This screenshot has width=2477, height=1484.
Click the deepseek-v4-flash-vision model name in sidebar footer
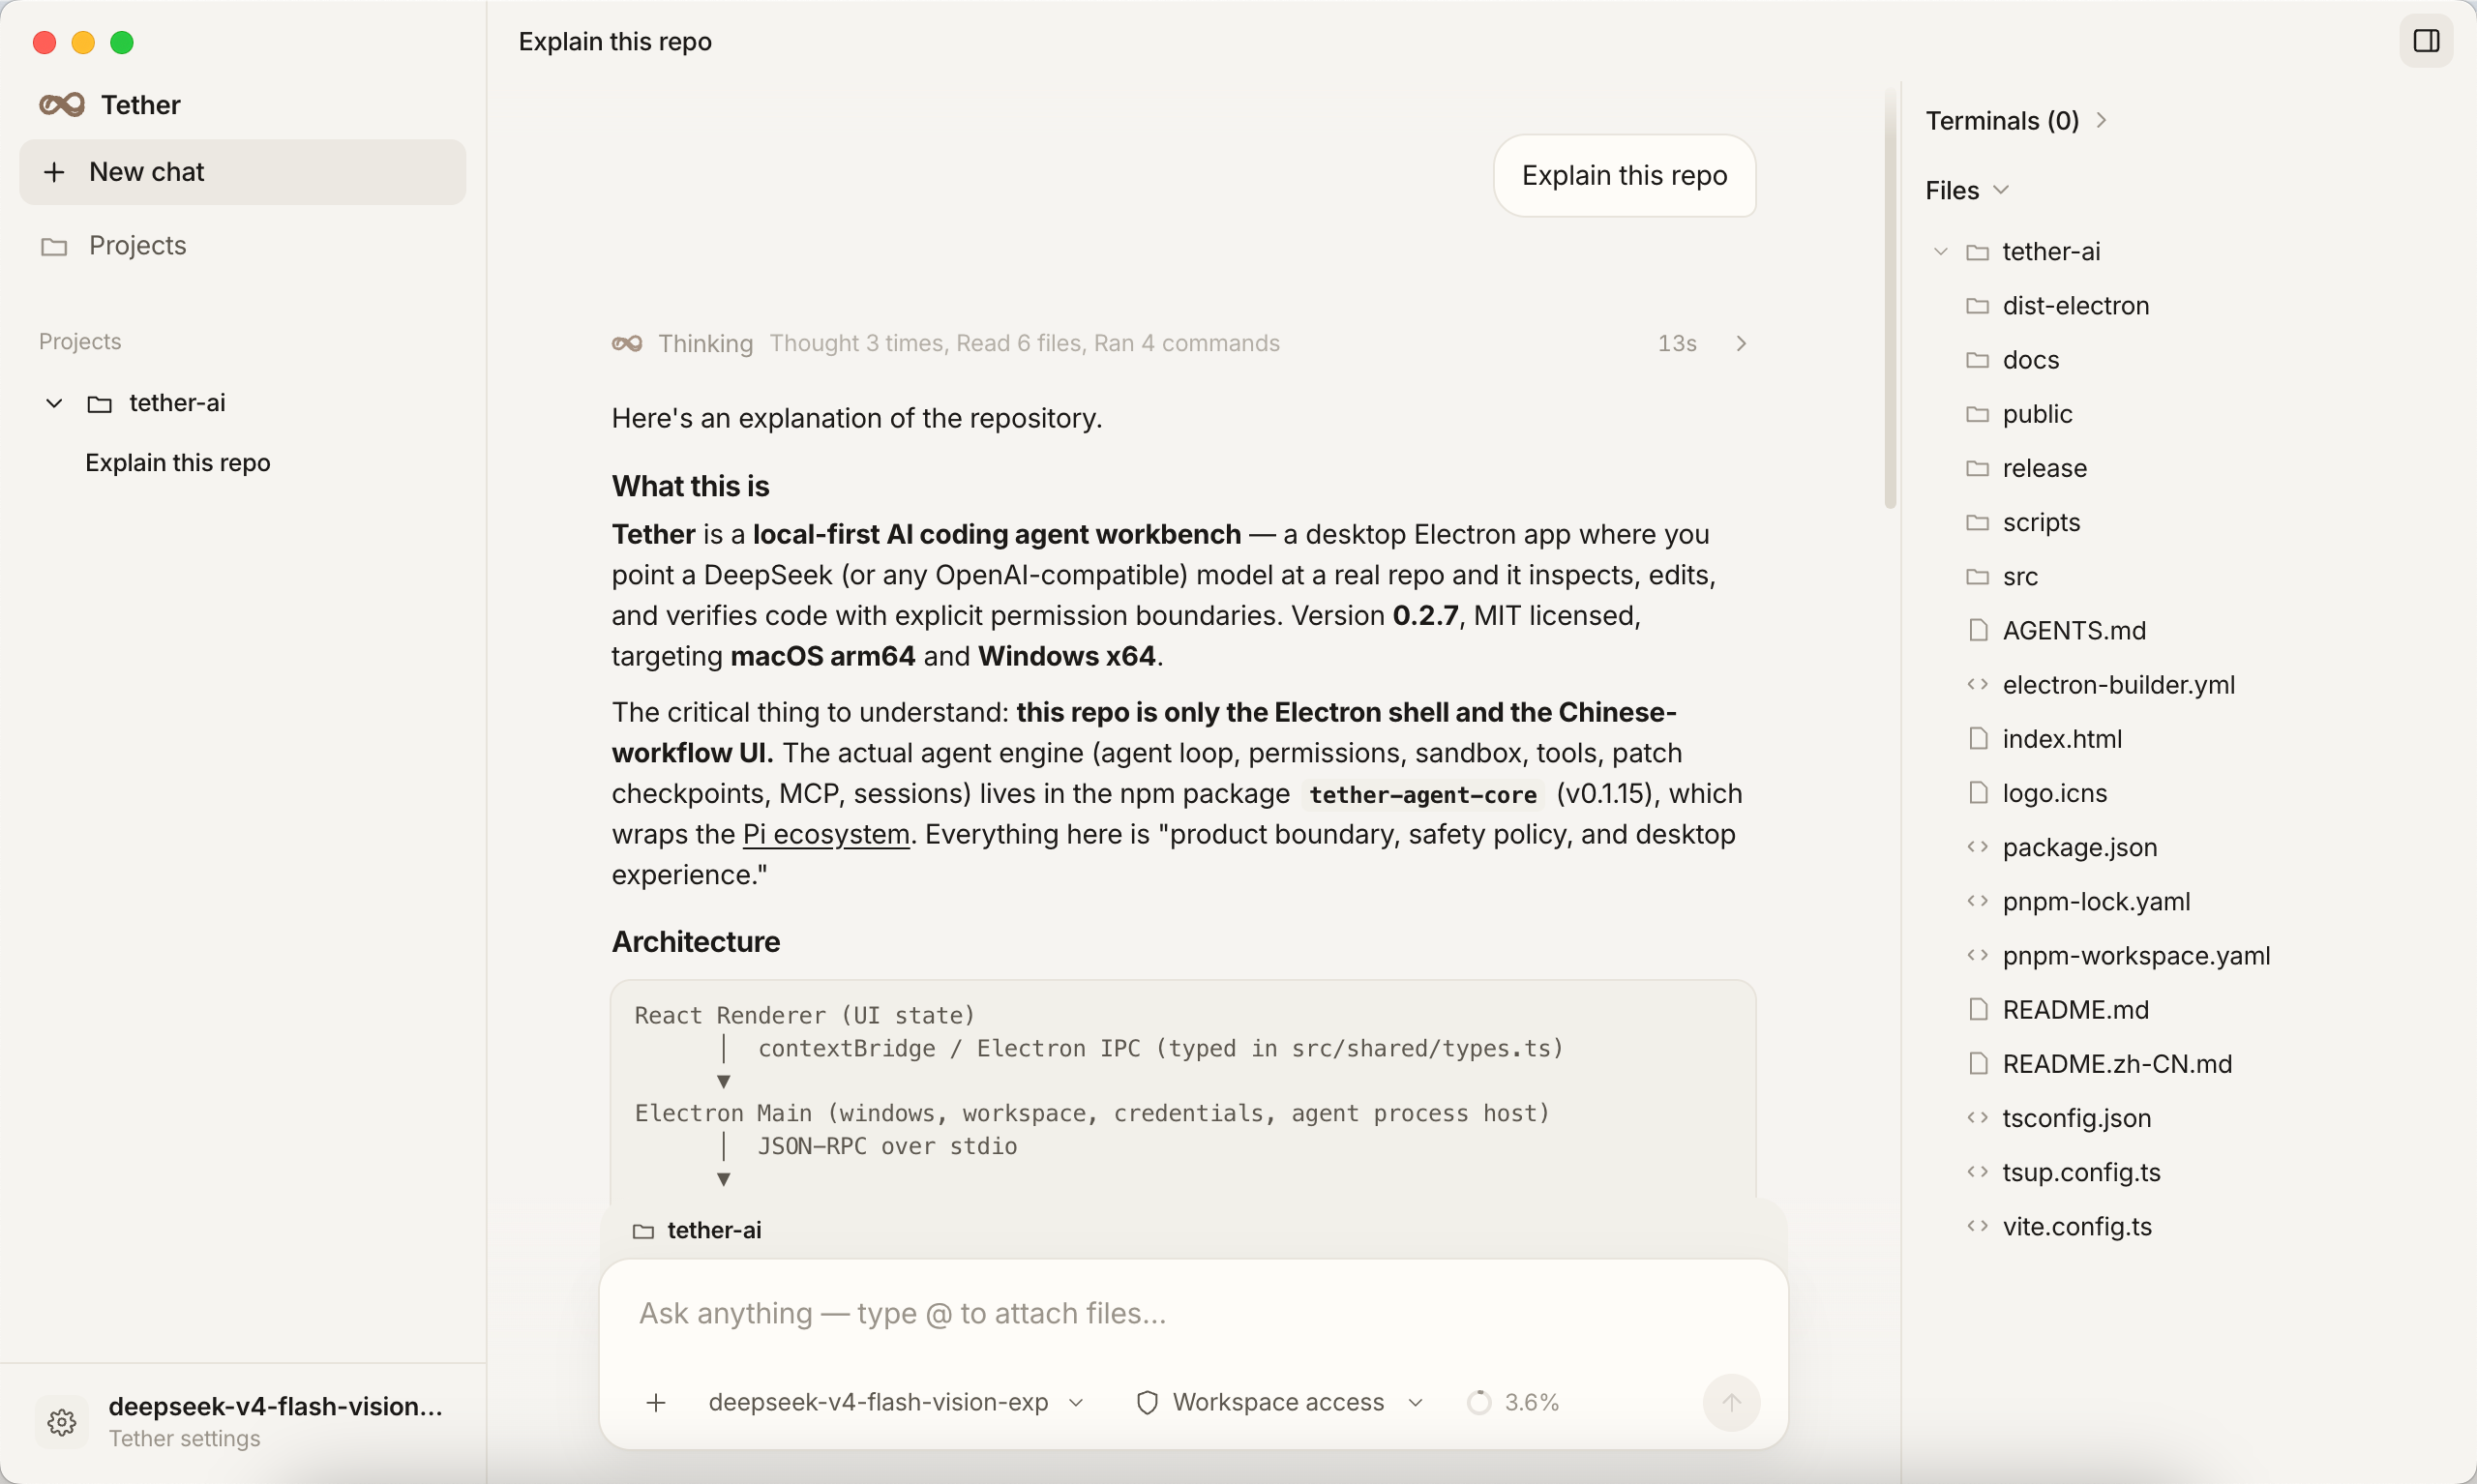pos(275,1406)
